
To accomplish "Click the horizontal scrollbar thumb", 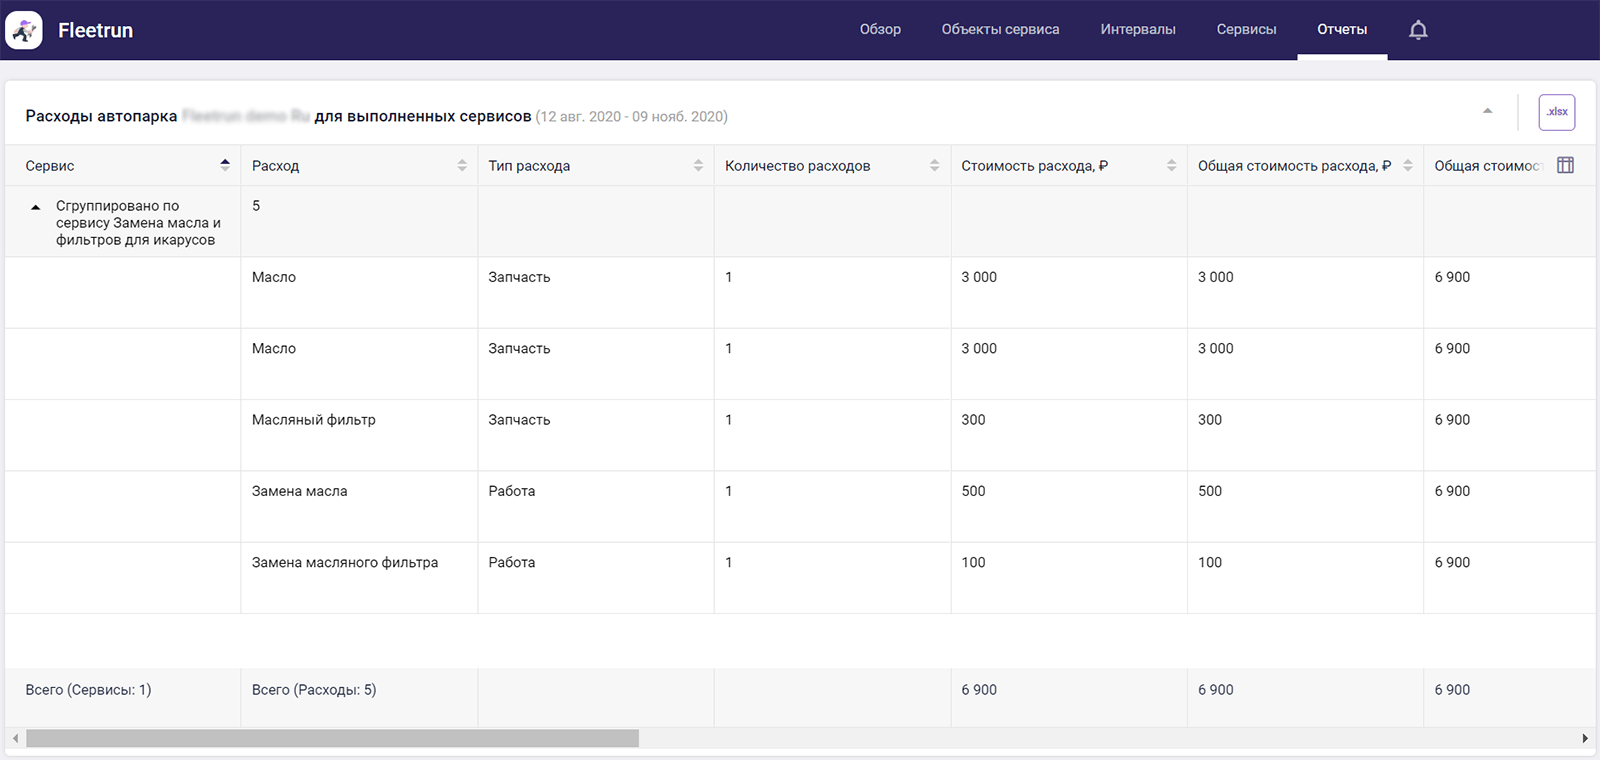I will coord(332,738).
